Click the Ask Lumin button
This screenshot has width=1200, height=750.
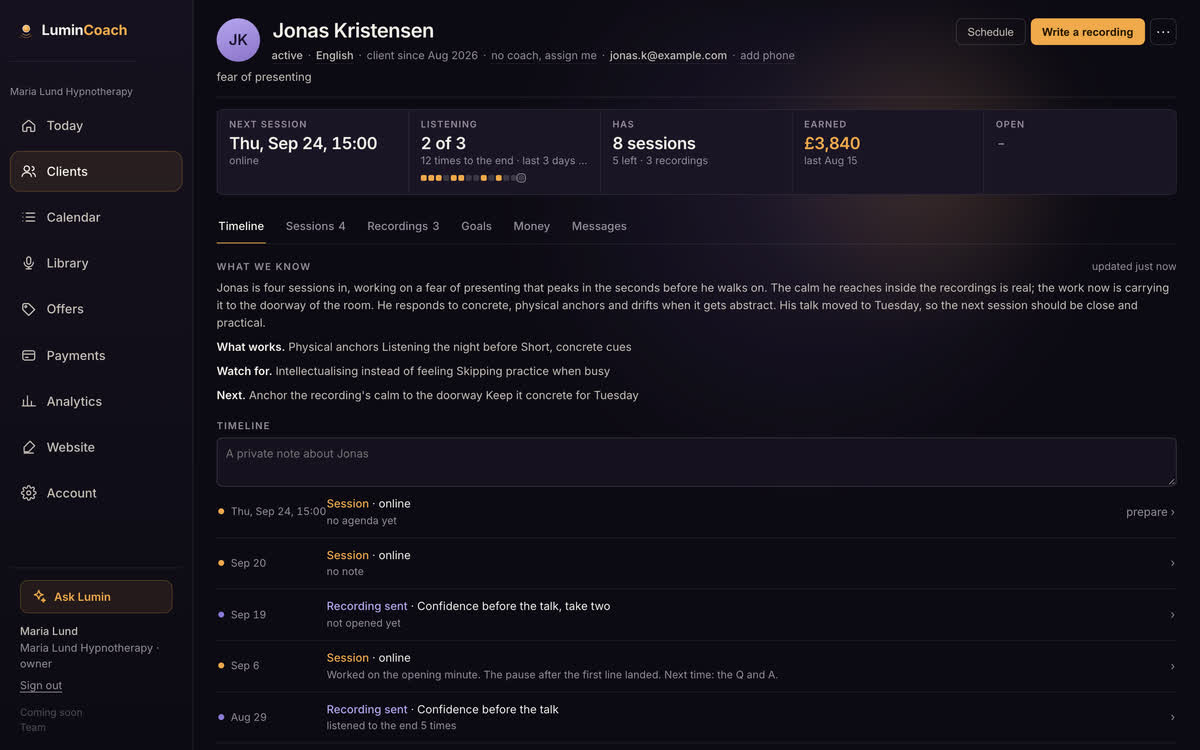[96, 597]
